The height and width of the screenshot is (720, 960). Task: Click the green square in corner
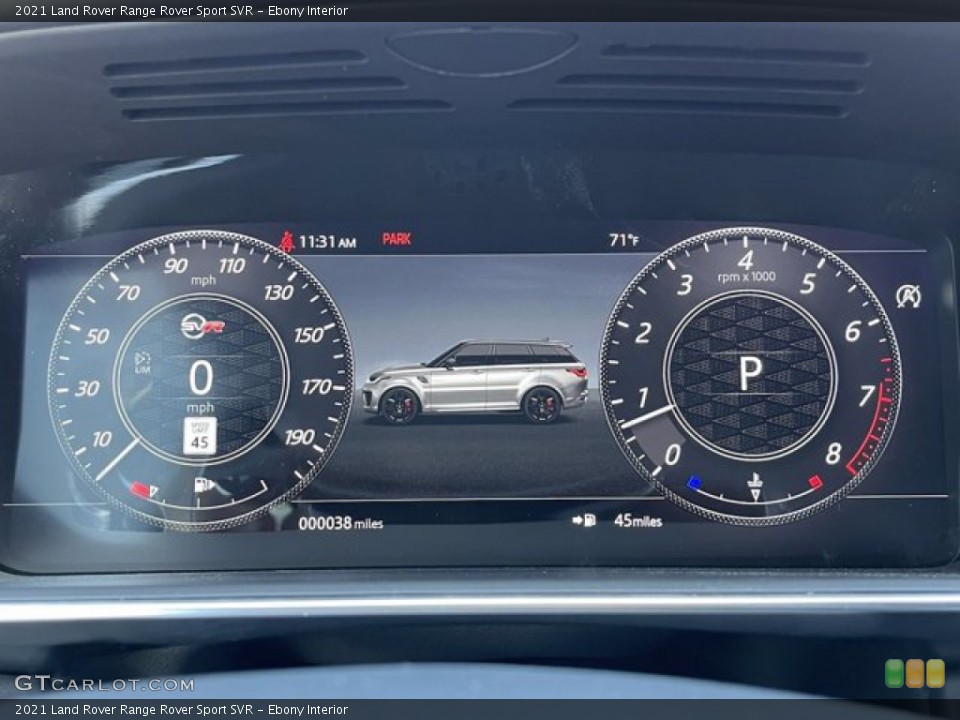tap(894, 673)
